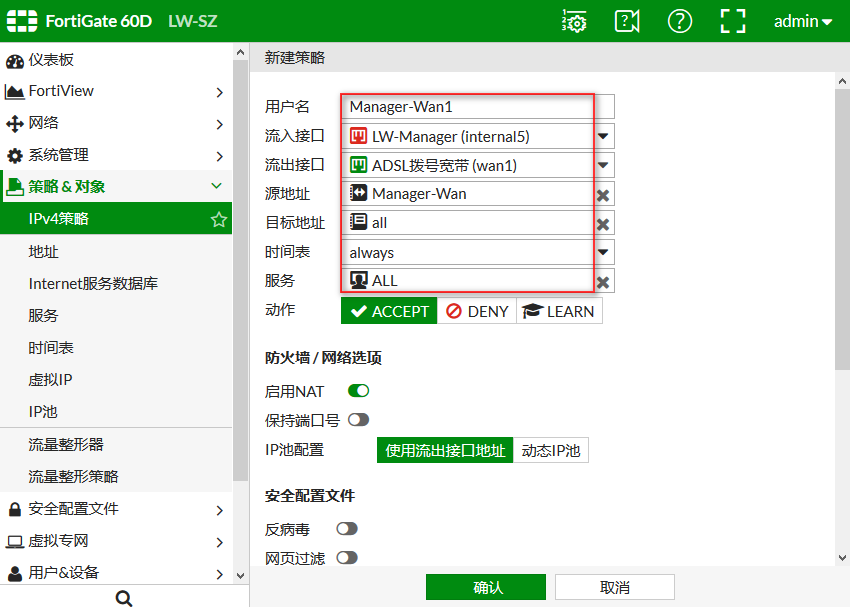Click the ADSL拨号宽带 wan1 interface icon

coord(358,165)
